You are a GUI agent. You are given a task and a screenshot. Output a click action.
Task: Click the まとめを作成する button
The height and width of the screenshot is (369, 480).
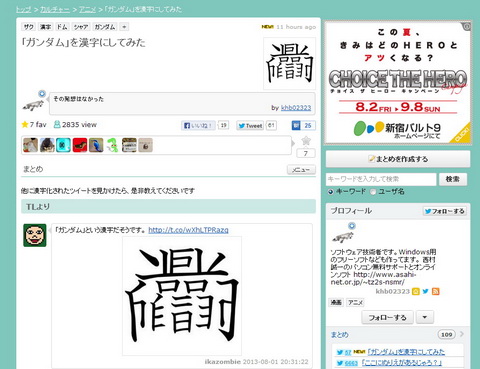(398, 159)
